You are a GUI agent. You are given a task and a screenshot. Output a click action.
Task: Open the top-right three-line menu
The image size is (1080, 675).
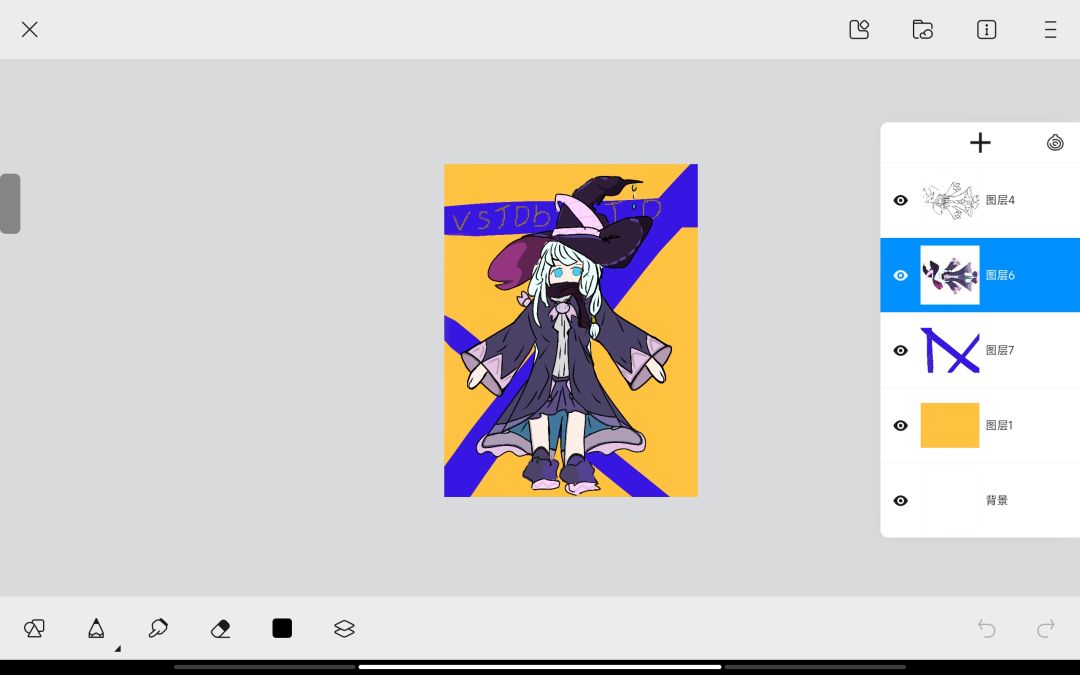pos(1050,30)
